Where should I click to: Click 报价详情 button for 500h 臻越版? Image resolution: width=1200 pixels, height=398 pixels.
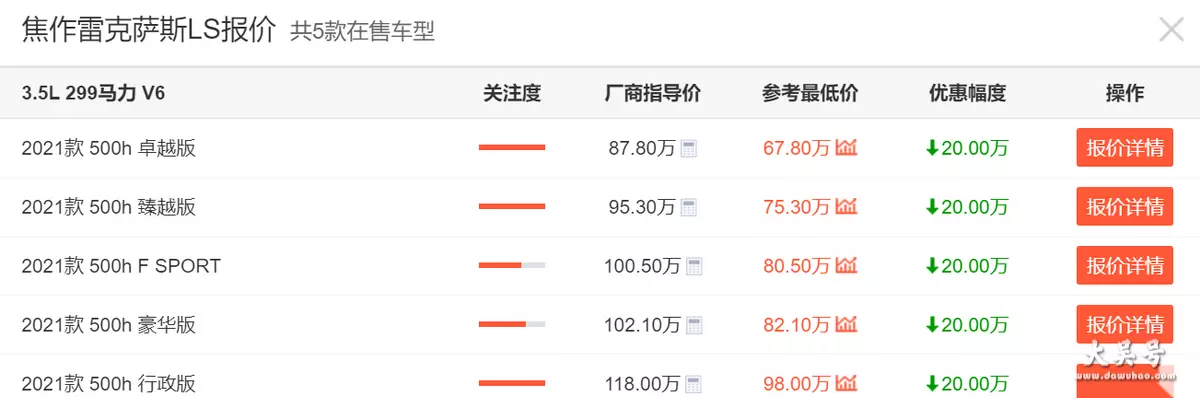click(x=1125, y=207)
